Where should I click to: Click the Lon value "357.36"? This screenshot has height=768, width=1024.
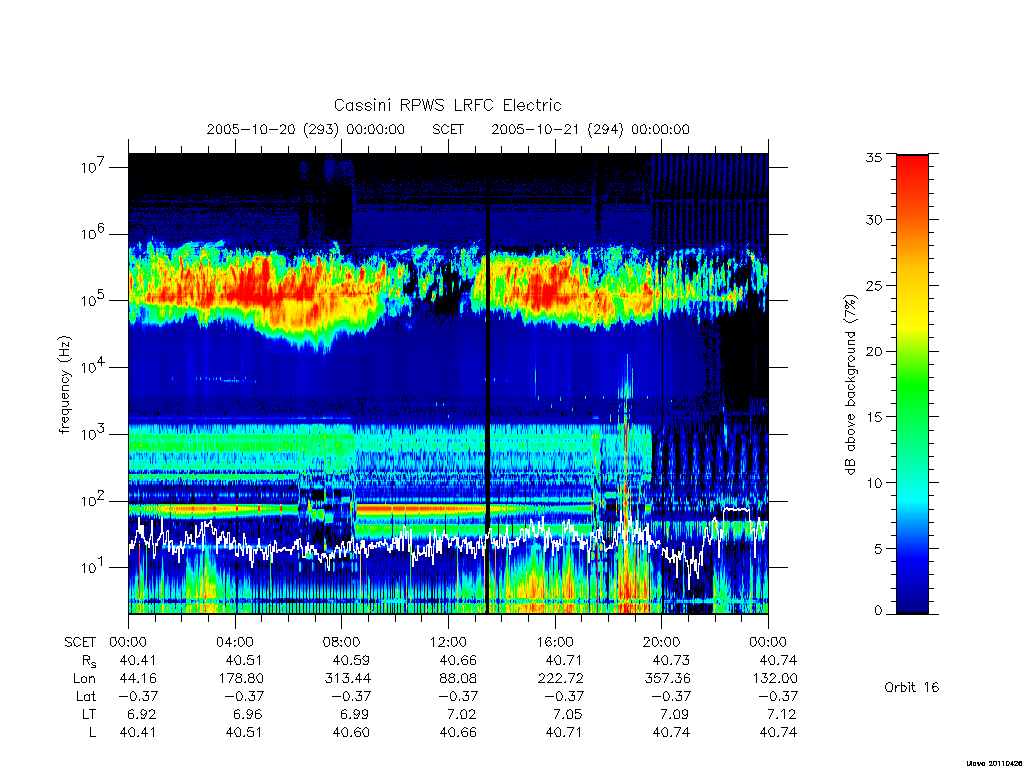click(667, 679)
